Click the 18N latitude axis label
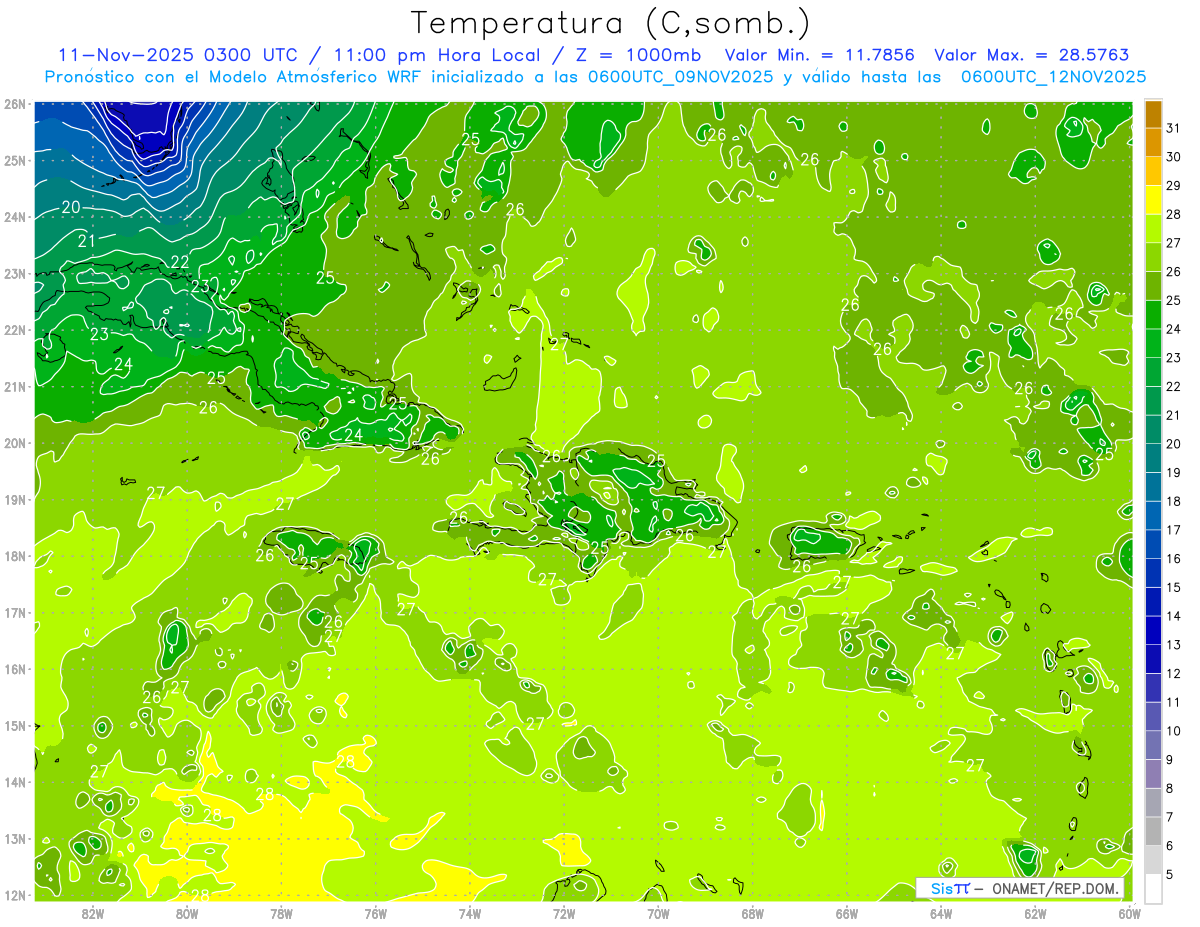This screenshot has width=1200, height=927. (x=15, y=556)
